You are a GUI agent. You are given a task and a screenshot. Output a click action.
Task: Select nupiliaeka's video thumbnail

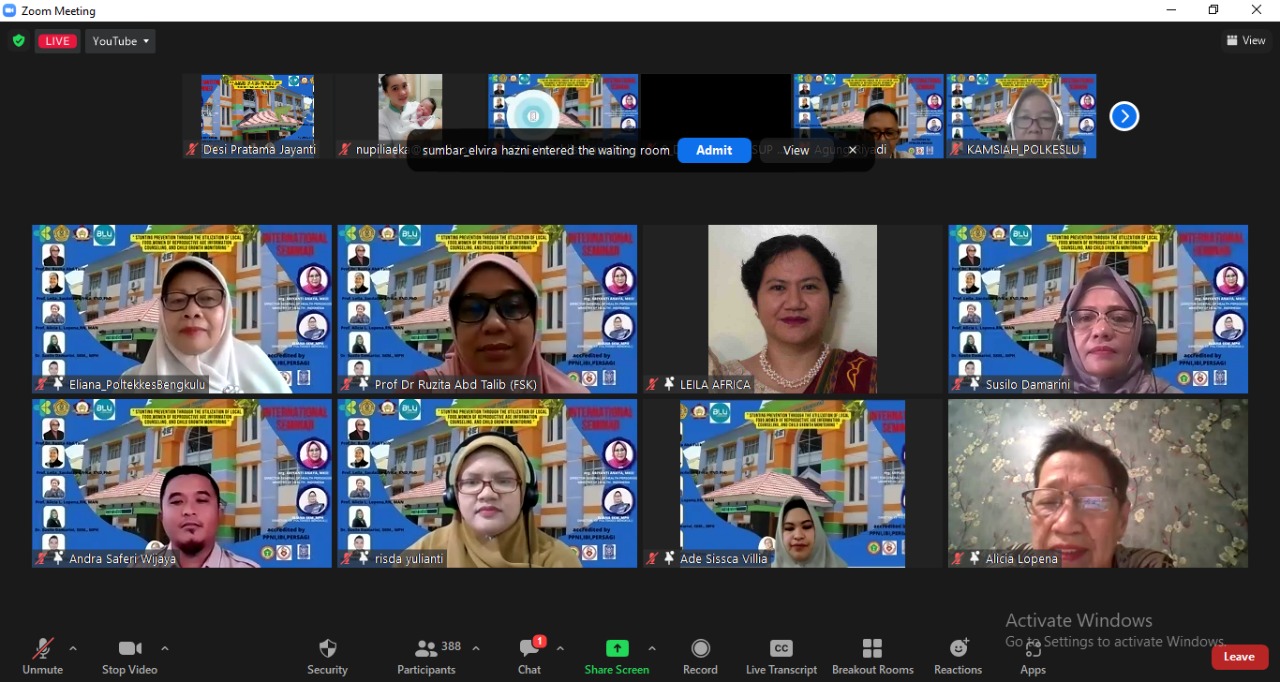tap(410, 116)
